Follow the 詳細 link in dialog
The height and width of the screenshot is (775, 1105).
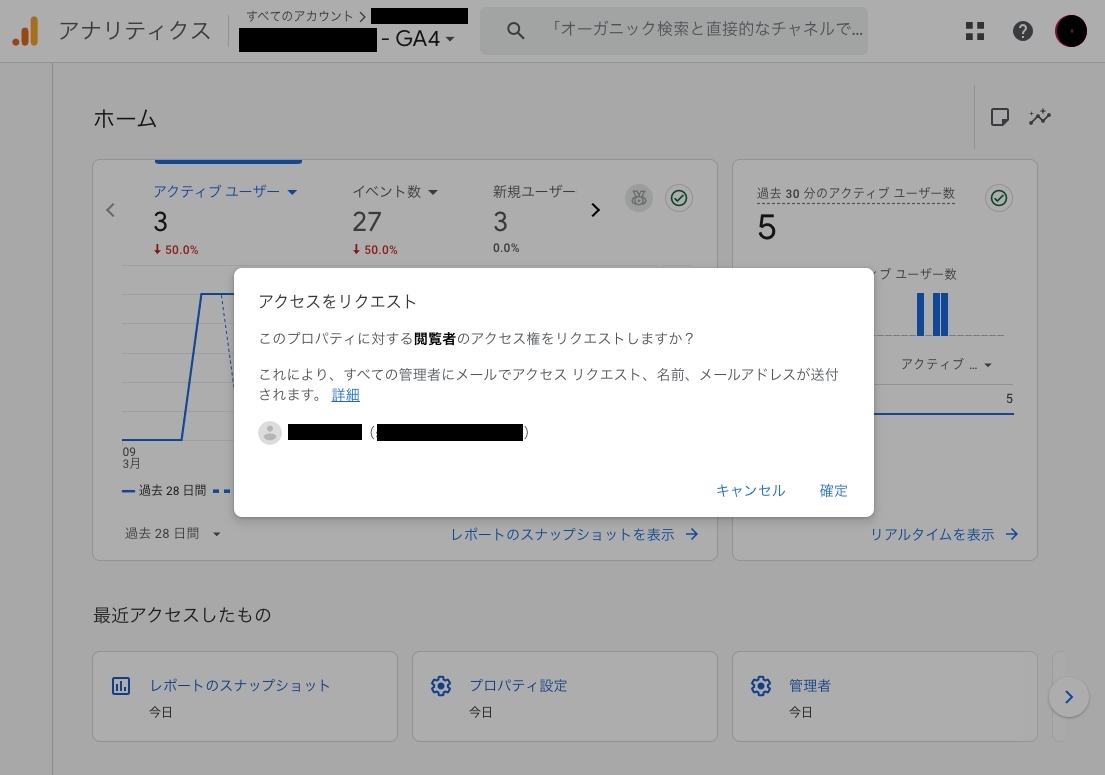[x=346, y=395]
